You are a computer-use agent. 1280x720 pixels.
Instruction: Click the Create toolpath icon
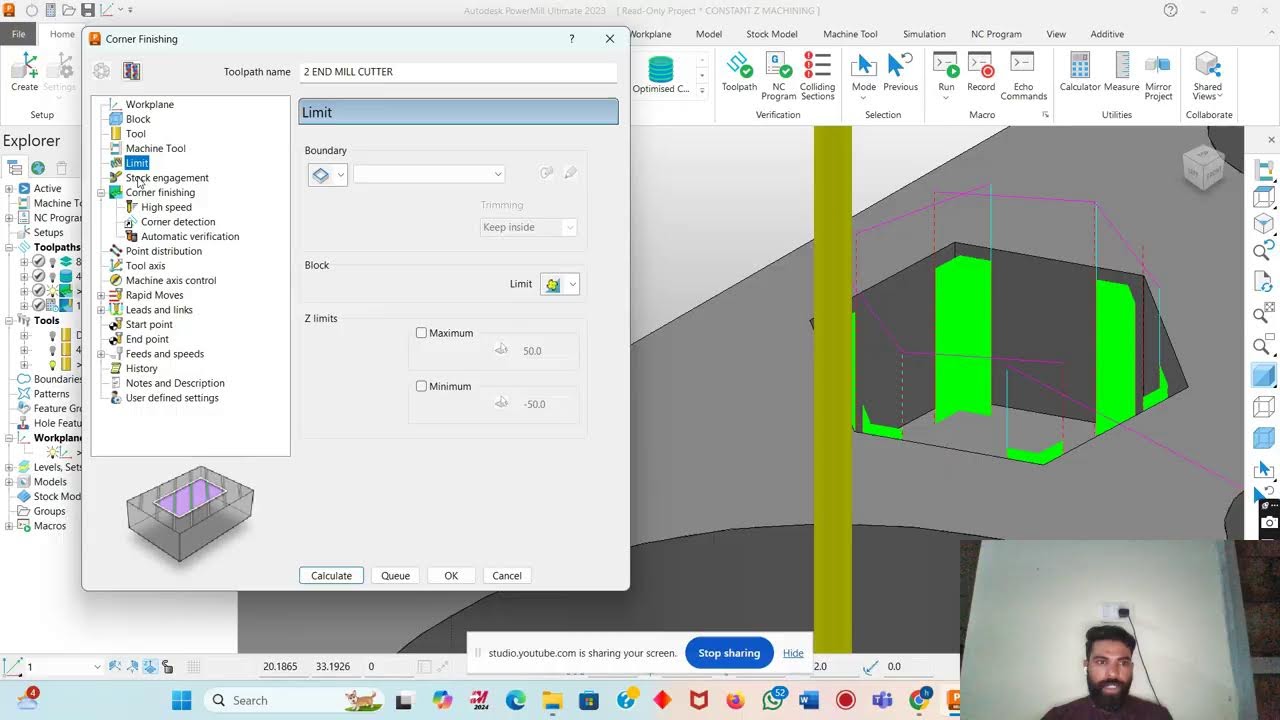(24, 73)
